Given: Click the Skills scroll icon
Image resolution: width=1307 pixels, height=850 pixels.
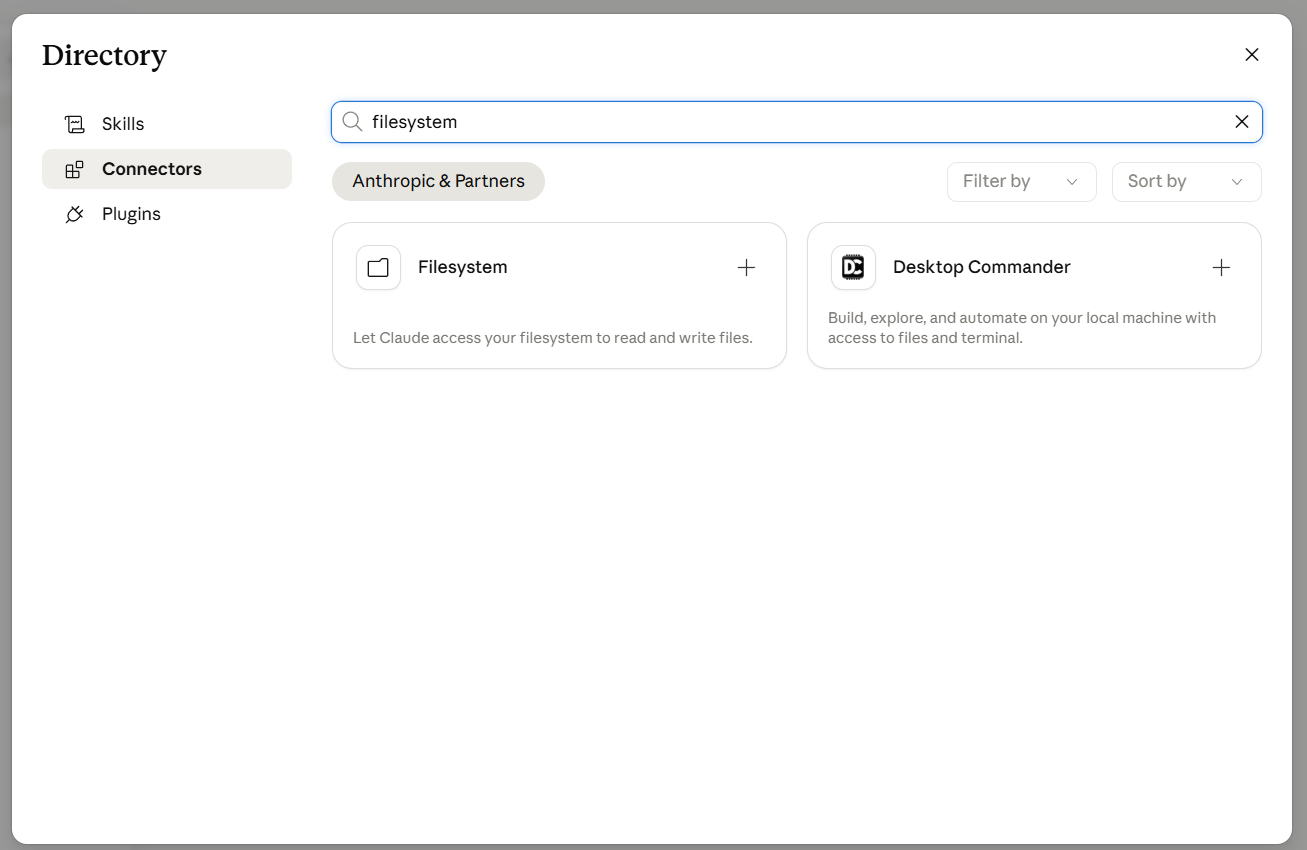Looking at the screenshot, I should 75,124.
